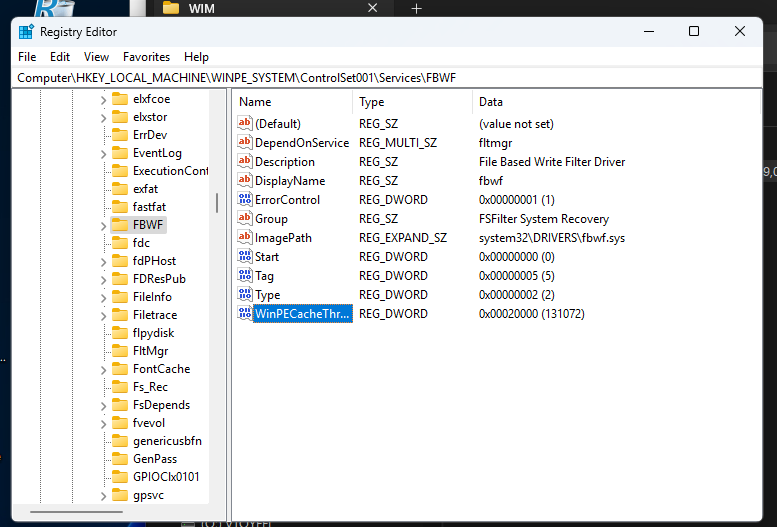Click the folder icon of fdc key
The width and height of the screenshot is (777, 527).
click(x=120, y=243)
